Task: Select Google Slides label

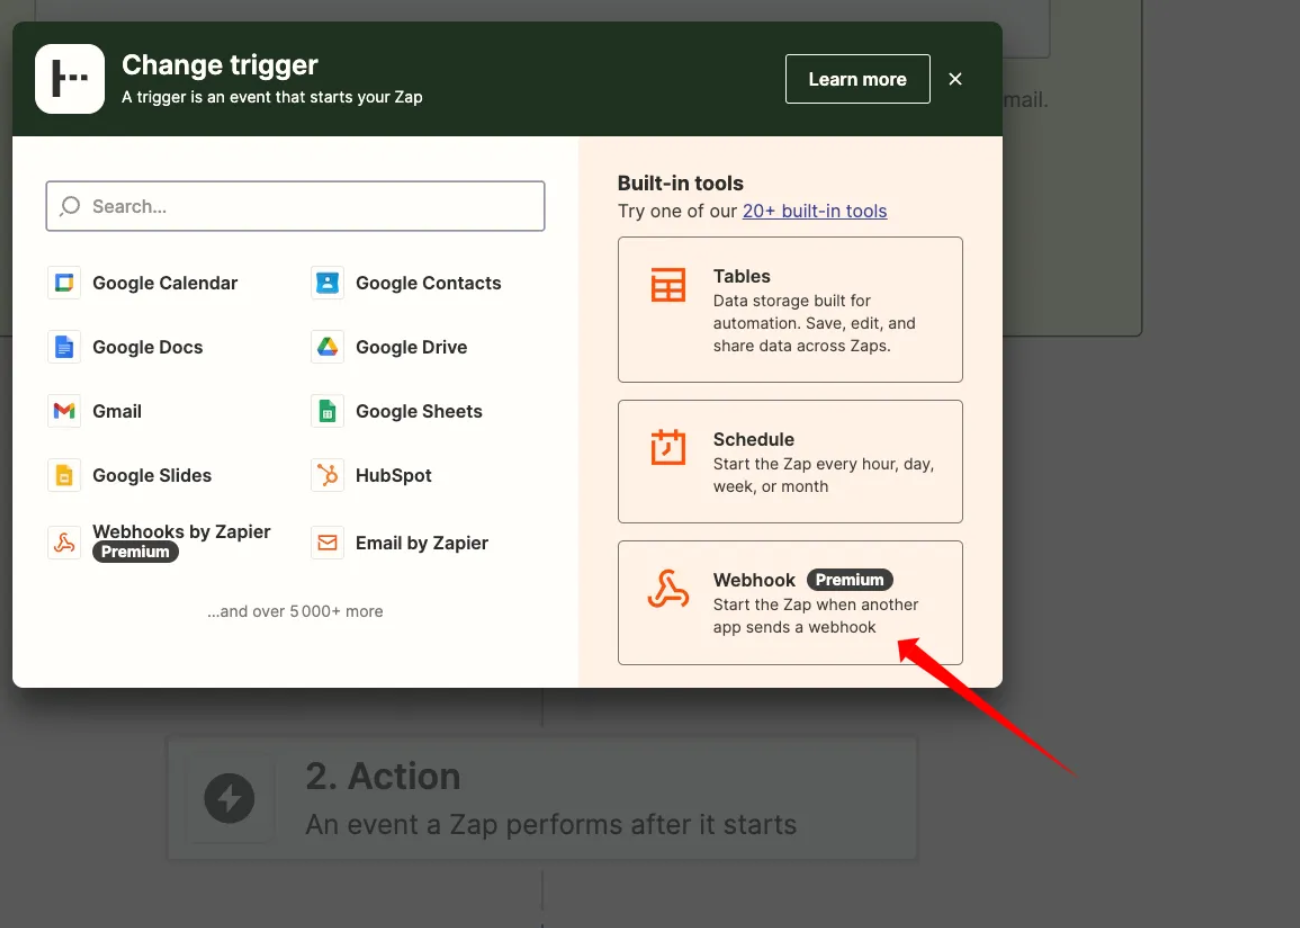Action: pos(152,475)
